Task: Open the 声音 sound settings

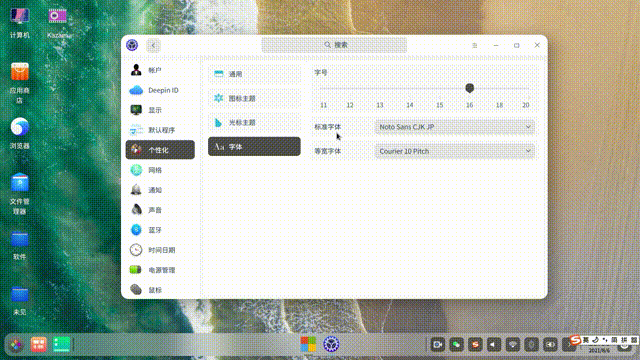Action: [x=160, y=210]
